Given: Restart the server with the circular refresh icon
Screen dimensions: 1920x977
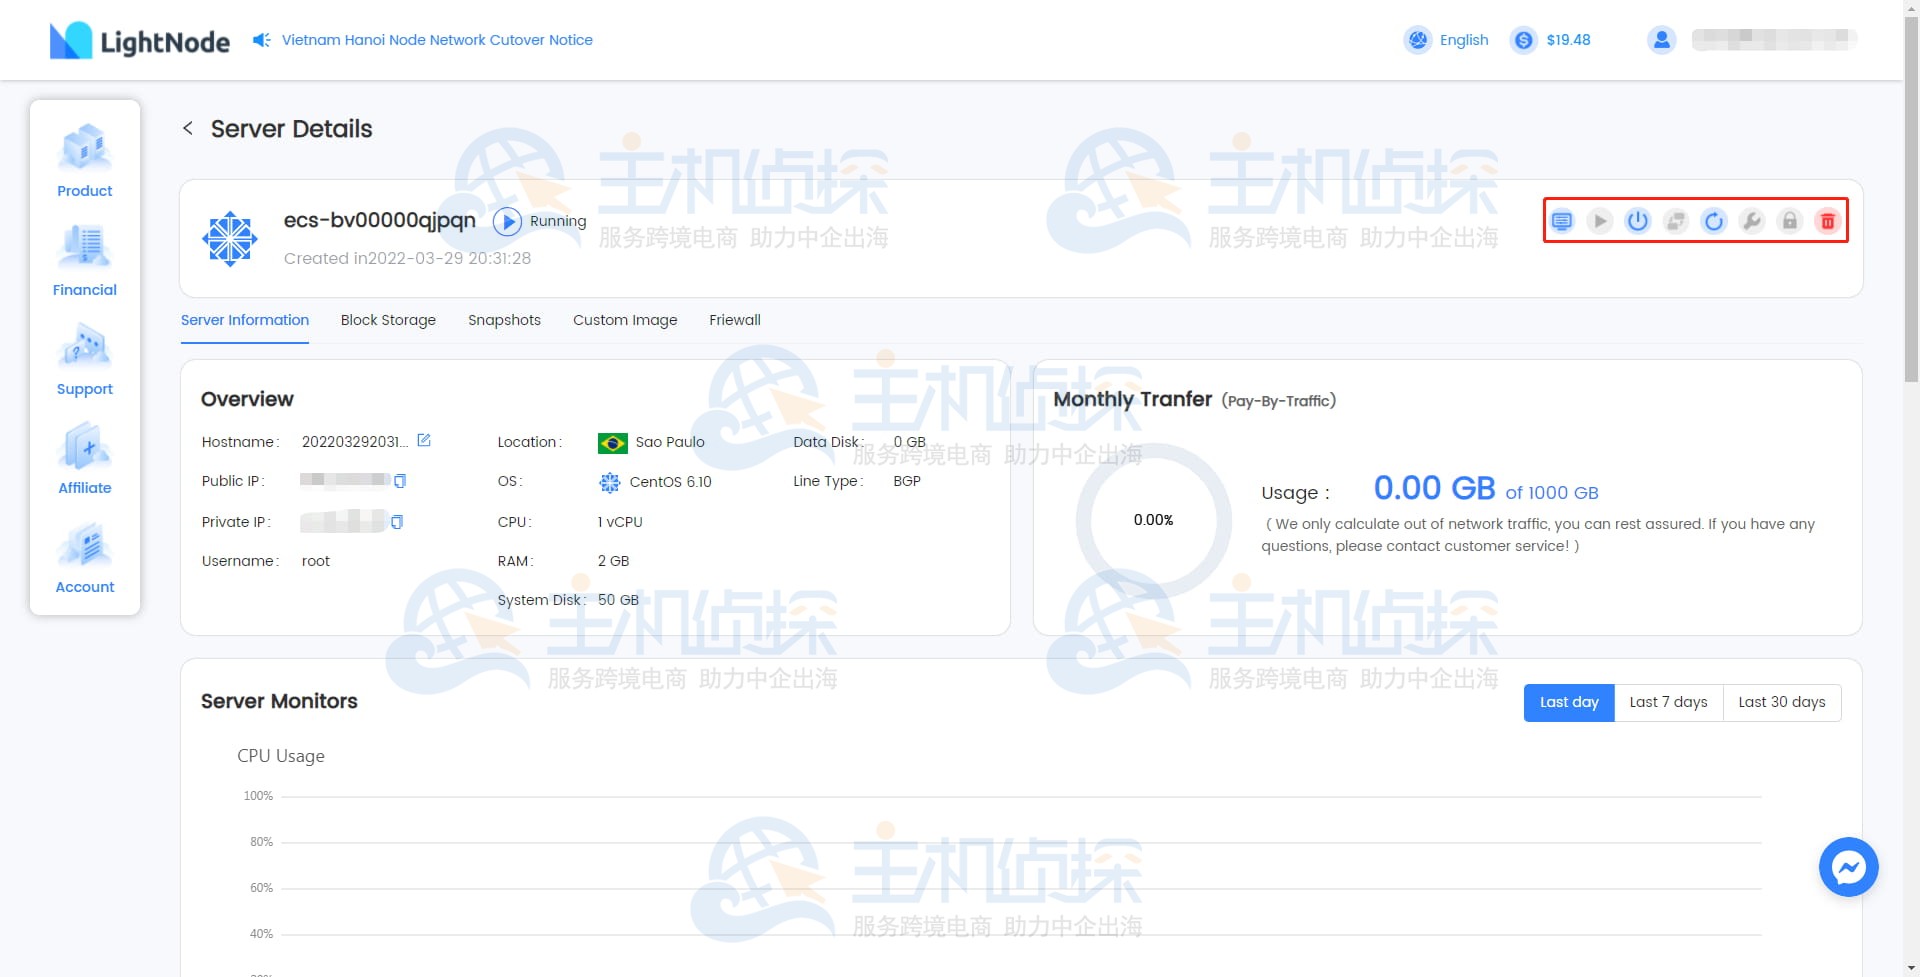Looking at the screenshot, I should [1714, 221].
